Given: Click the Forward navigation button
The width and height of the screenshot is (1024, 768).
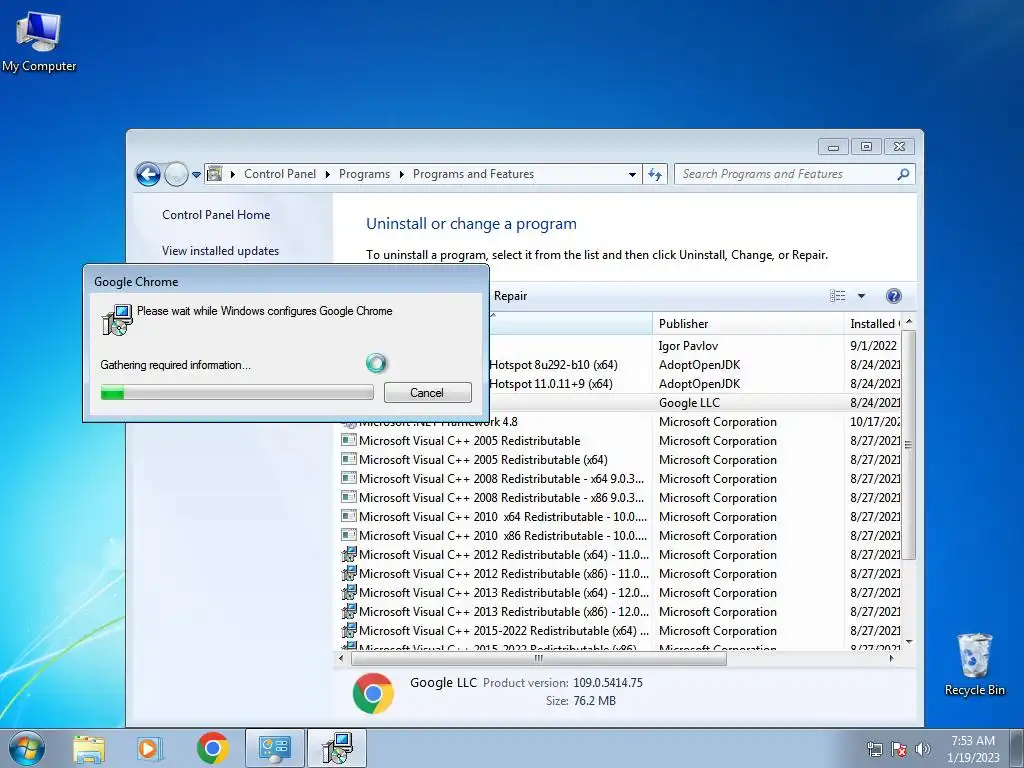Looking at the screenshot, I should tap(176, 174).
